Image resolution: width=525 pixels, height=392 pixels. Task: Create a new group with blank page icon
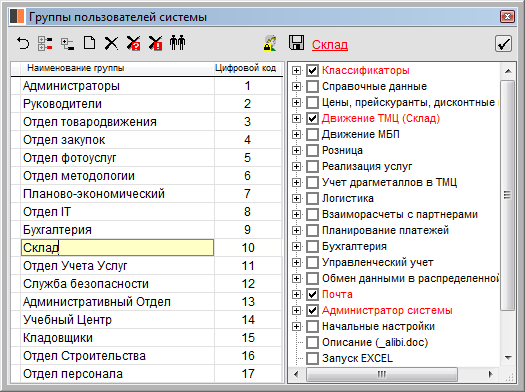[x=89, y=43]
